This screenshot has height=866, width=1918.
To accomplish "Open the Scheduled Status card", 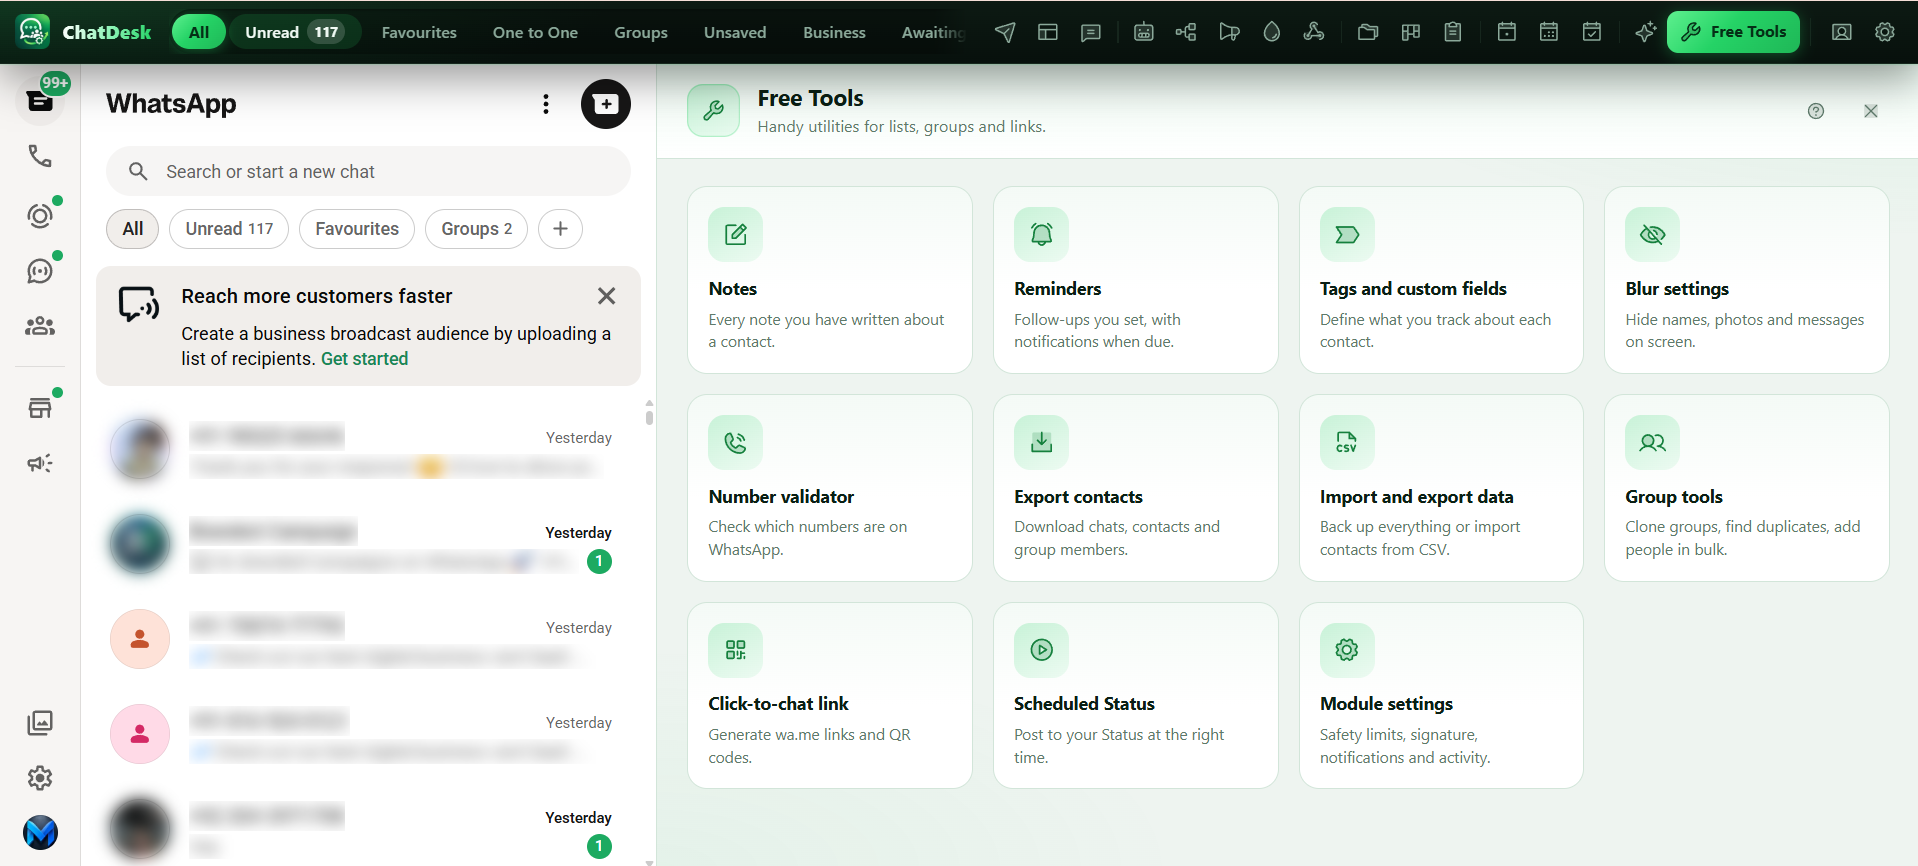I will click(x=1136, y=695).
